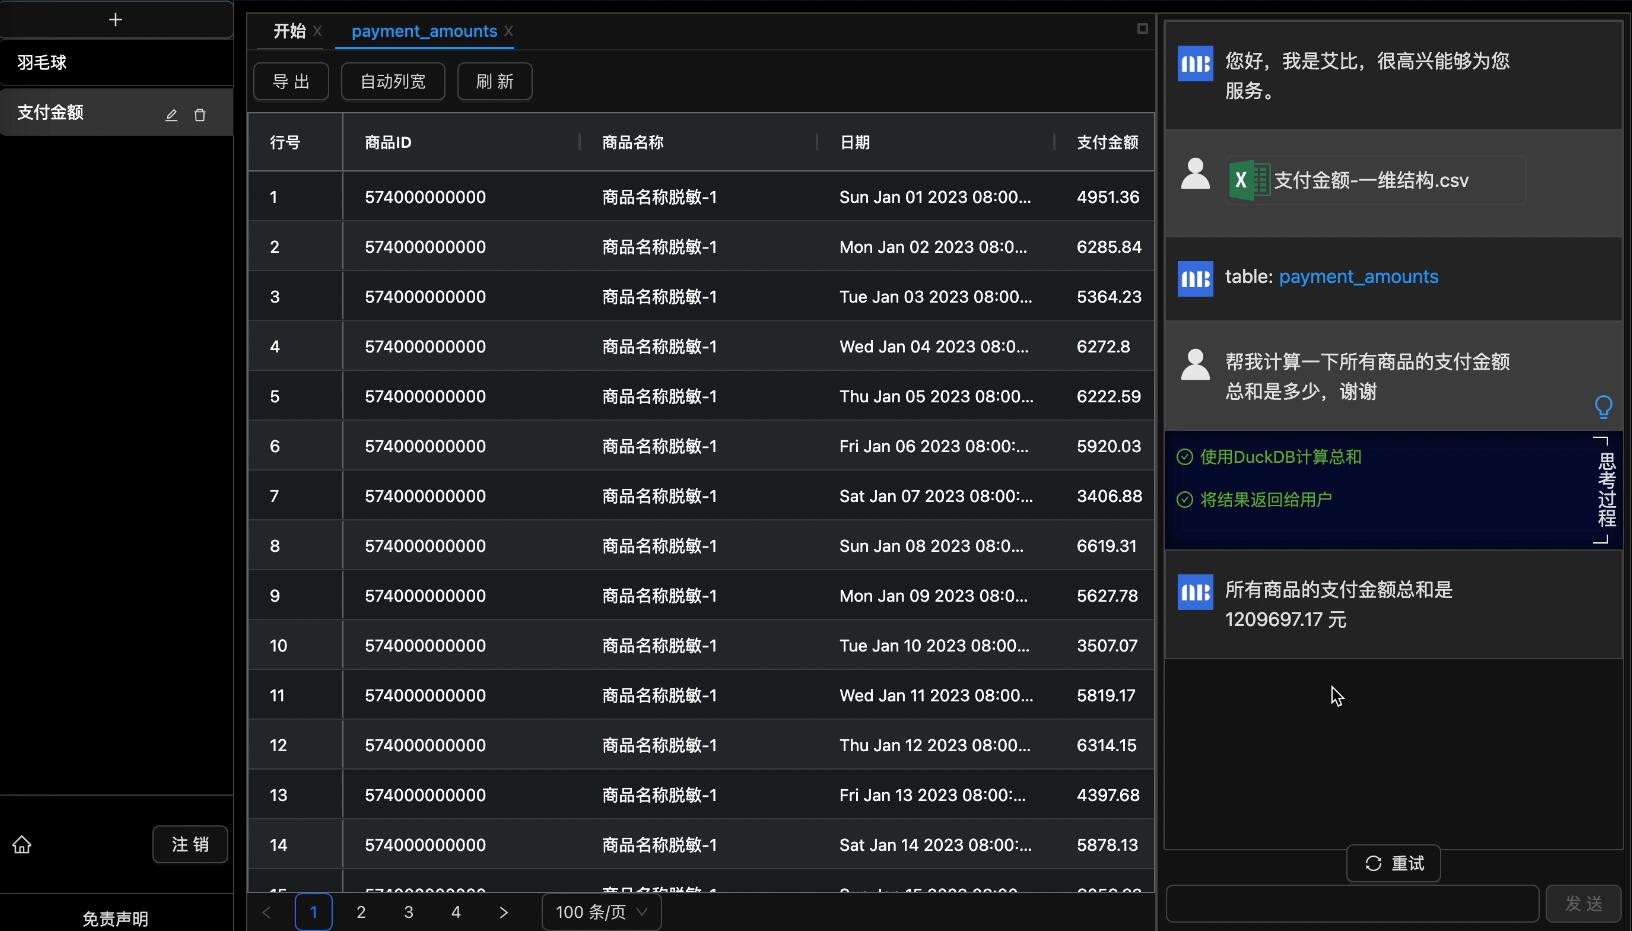Screen dimensions: 1632x931
Task: Close the 开始 tab
Action: pyautogui.click(x=317, y=31)
